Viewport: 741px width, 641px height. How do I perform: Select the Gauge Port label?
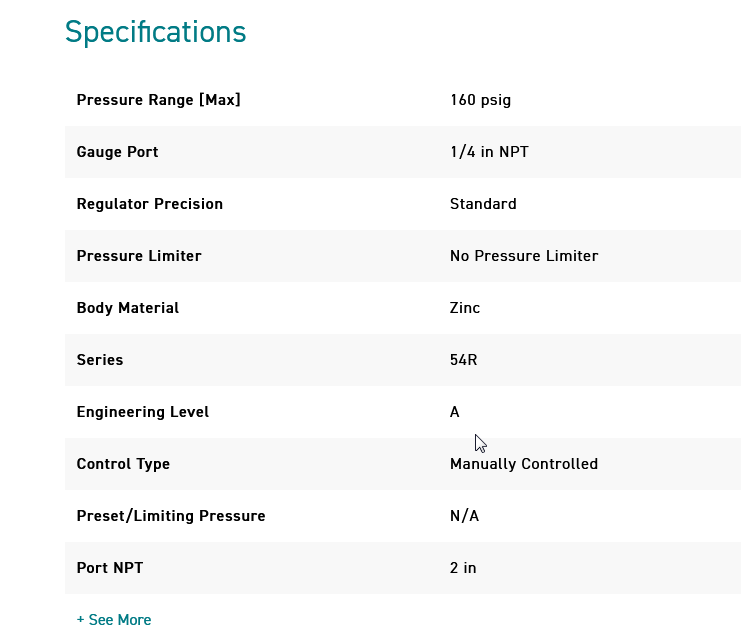[117, 152]
